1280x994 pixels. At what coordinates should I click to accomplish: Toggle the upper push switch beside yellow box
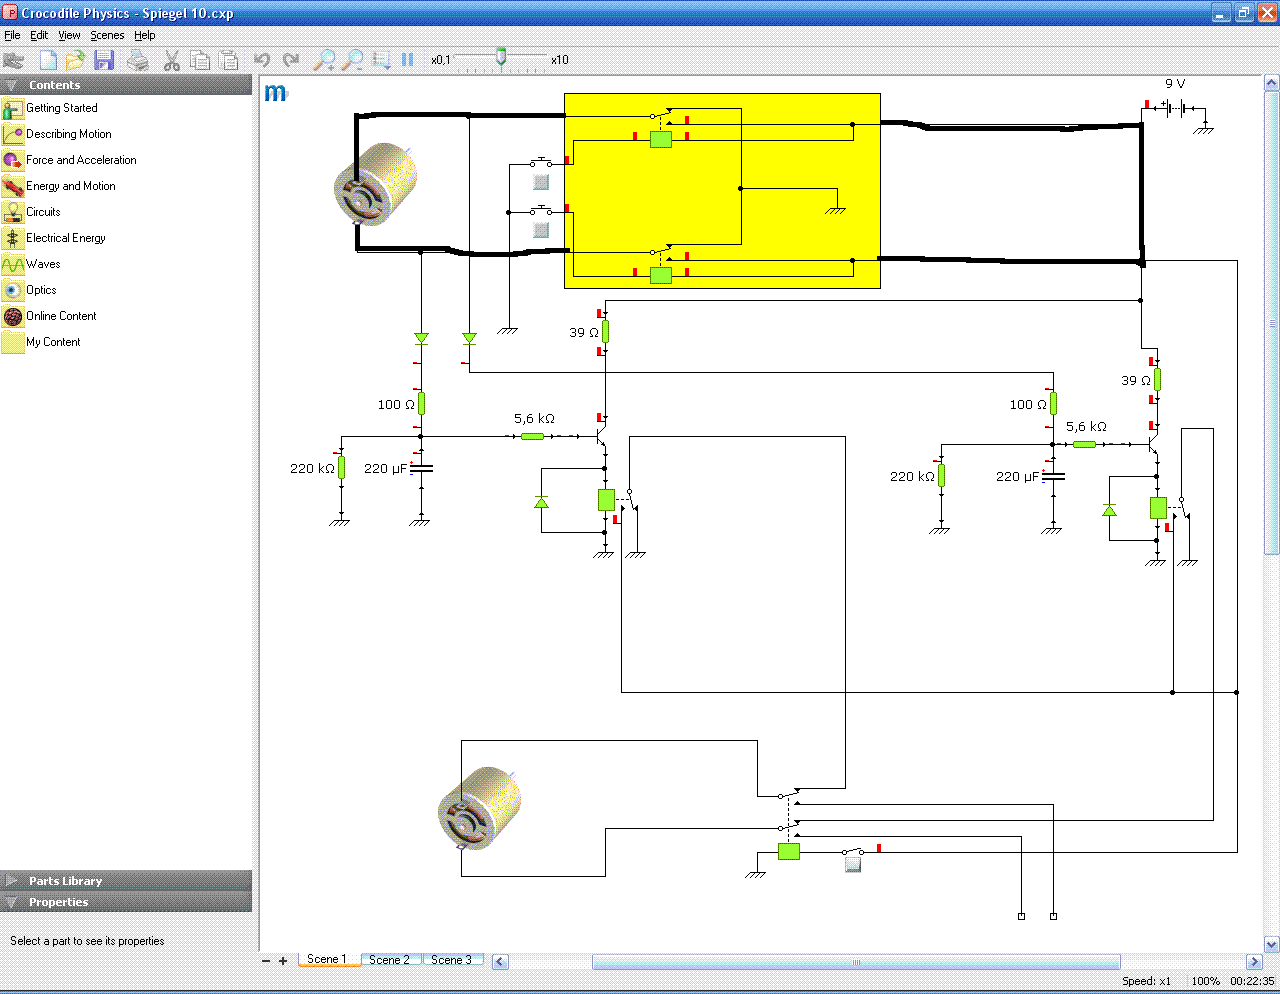point(541,182)
